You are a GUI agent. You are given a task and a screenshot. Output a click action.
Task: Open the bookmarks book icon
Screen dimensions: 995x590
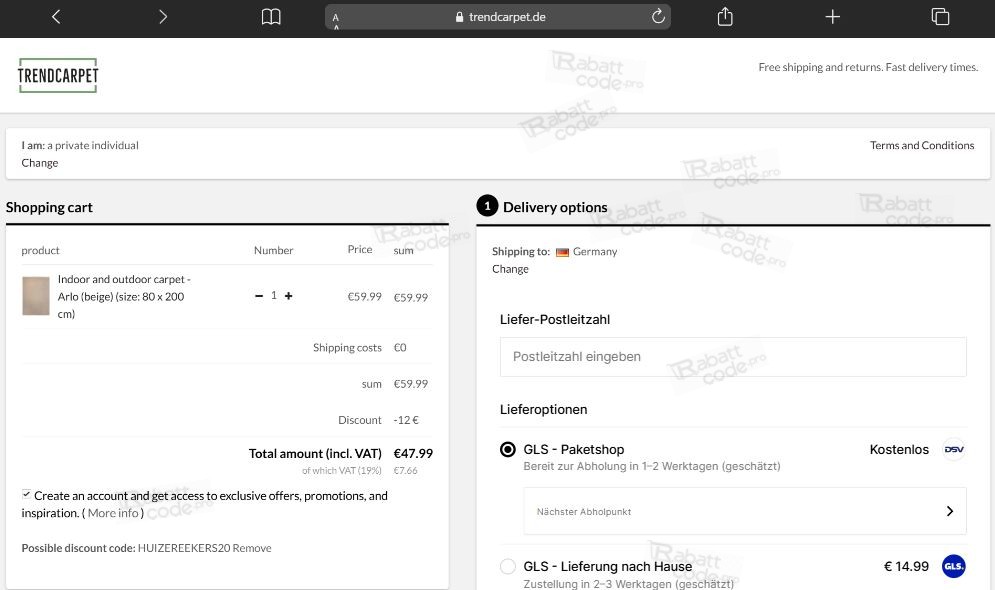pyautogui.click(x=271, y=16)
